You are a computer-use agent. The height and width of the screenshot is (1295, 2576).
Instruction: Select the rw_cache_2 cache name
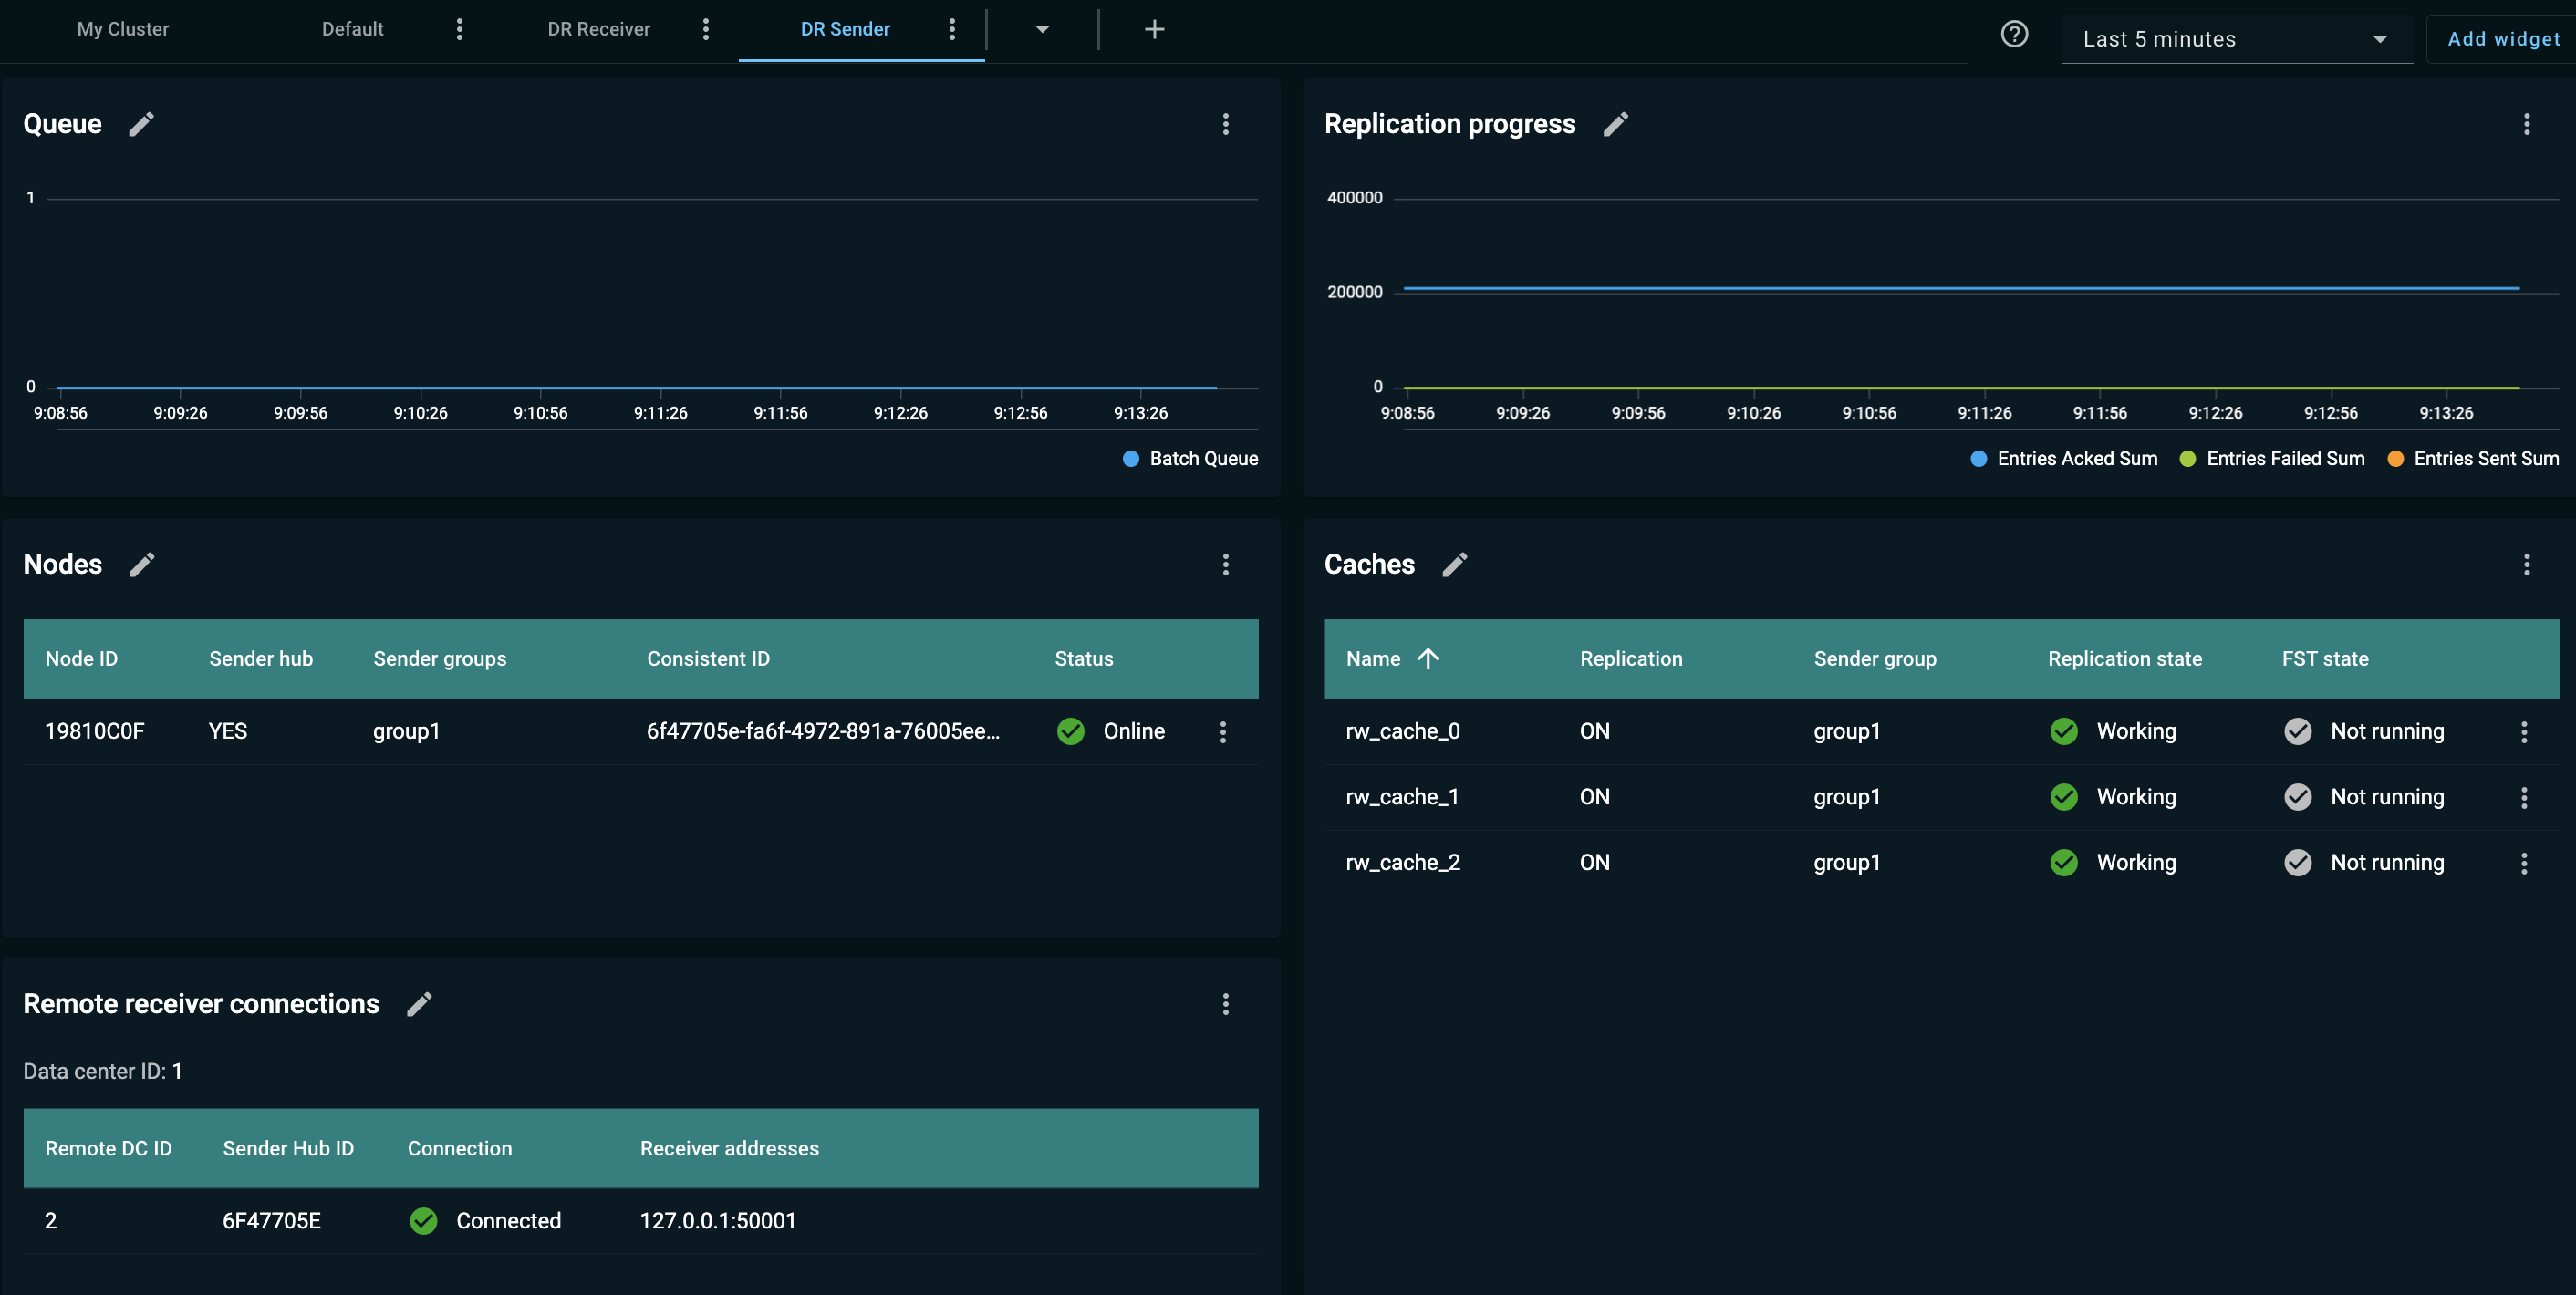coord(1402,862)
